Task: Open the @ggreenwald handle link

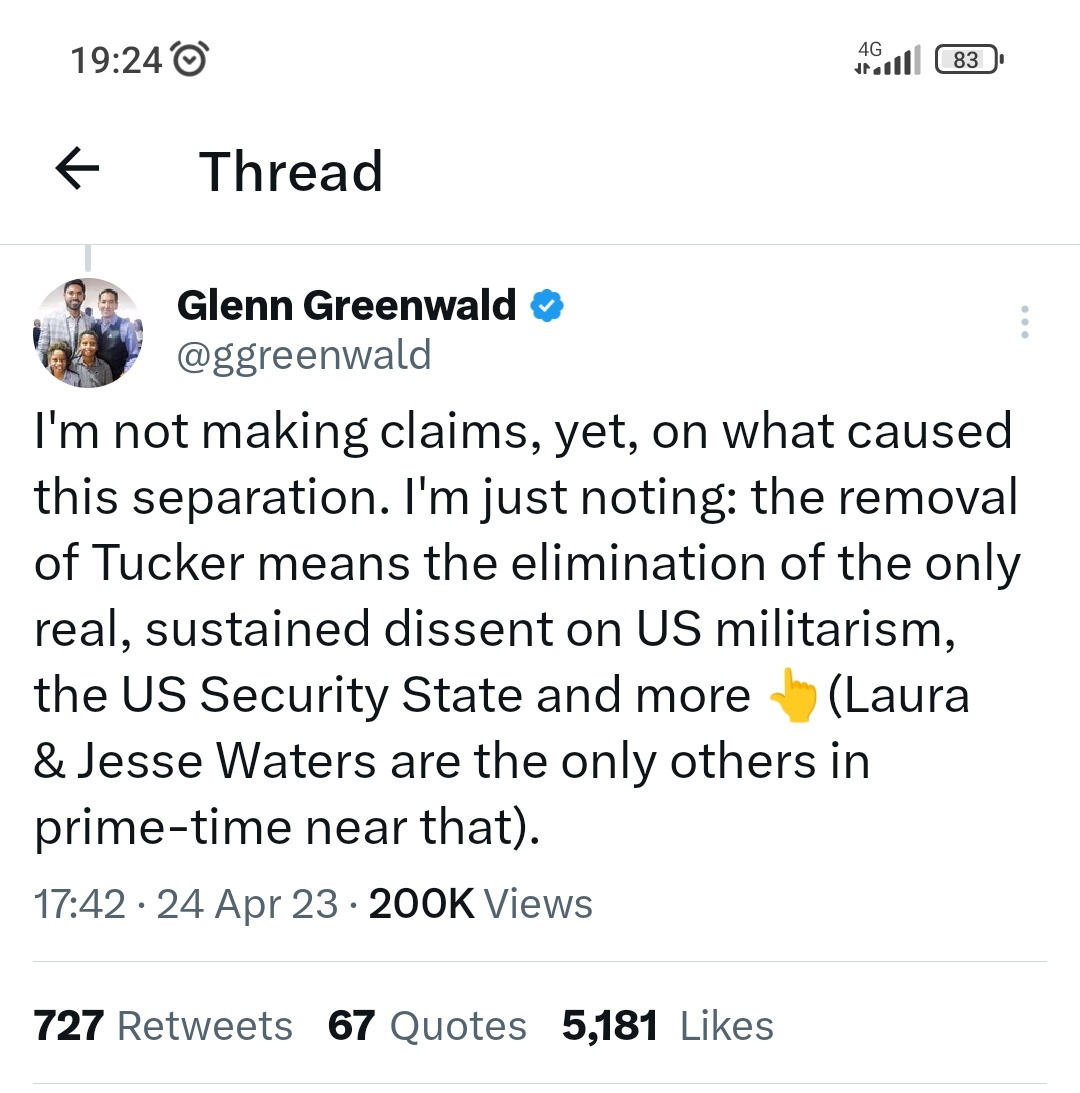Action: [x=304, y=355]
